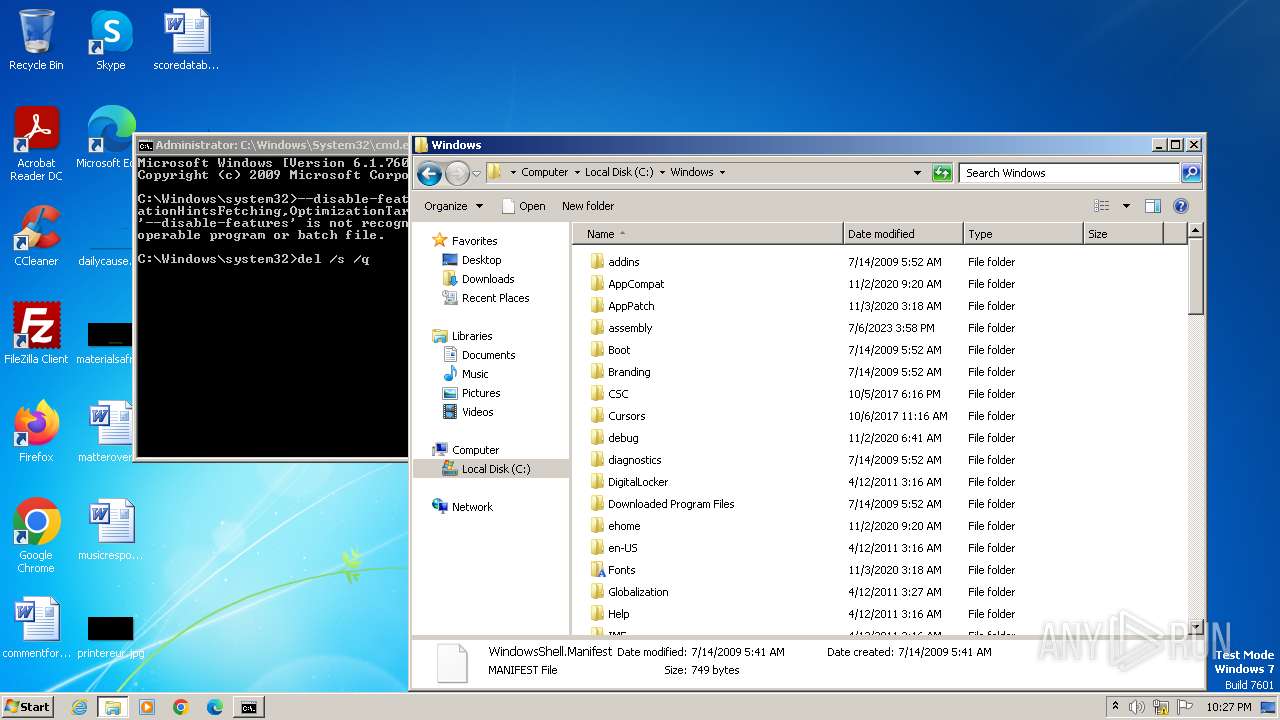
Task: Open the Organize dropdown menu
Action: tap(453, 206)
